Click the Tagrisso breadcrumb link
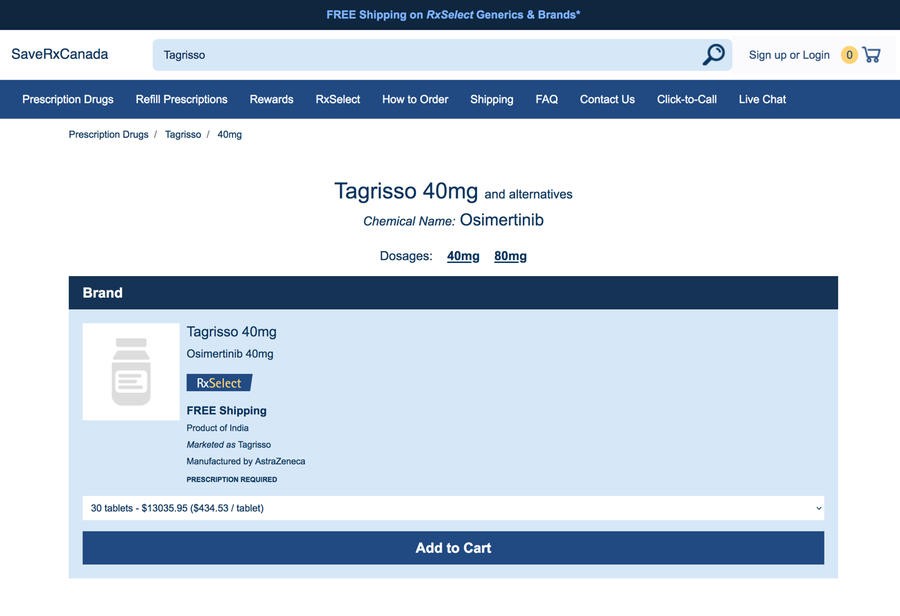The image size is (900, 616). (x=183, y=134)
